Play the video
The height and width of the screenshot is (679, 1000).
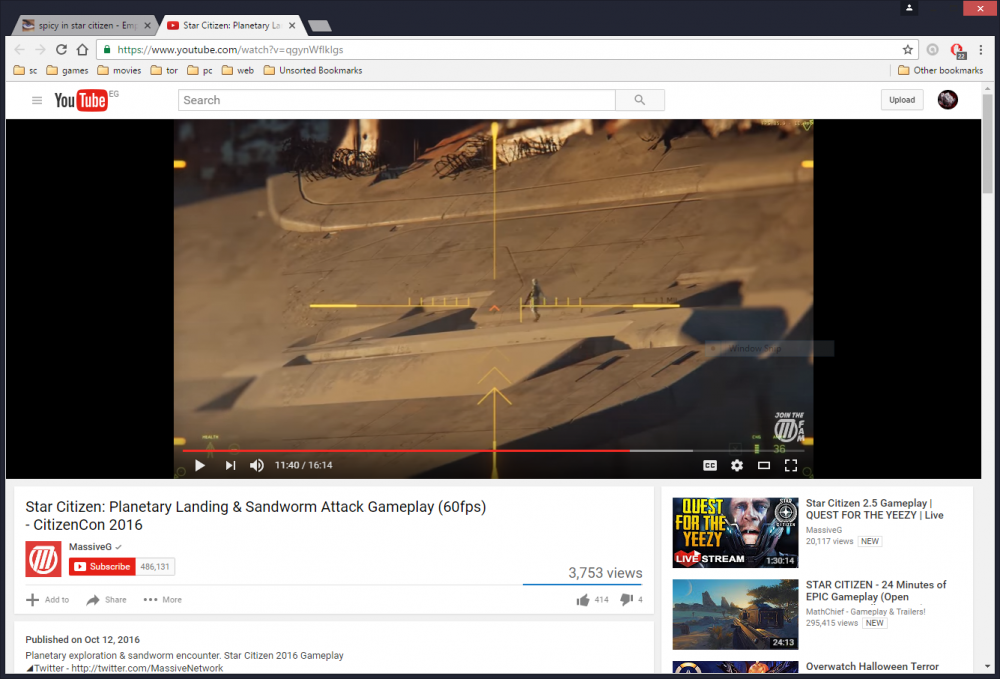tap(200, 465)
